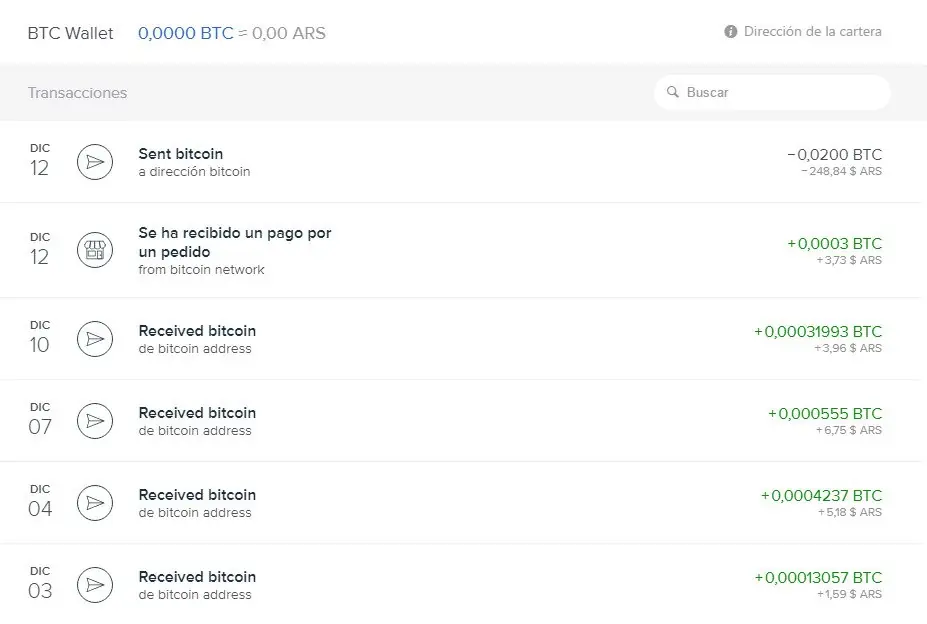
Task: Open the Se ha recibido un pago entry
Action: tap(235, 241)
